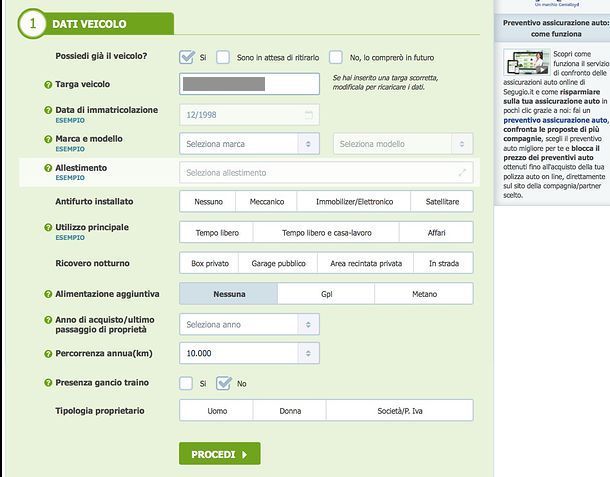Image resolution: width=610 pixels, height=477 pixels.
Task: Check Si for Possiedi già il veicolo
Action: (187, 57)
